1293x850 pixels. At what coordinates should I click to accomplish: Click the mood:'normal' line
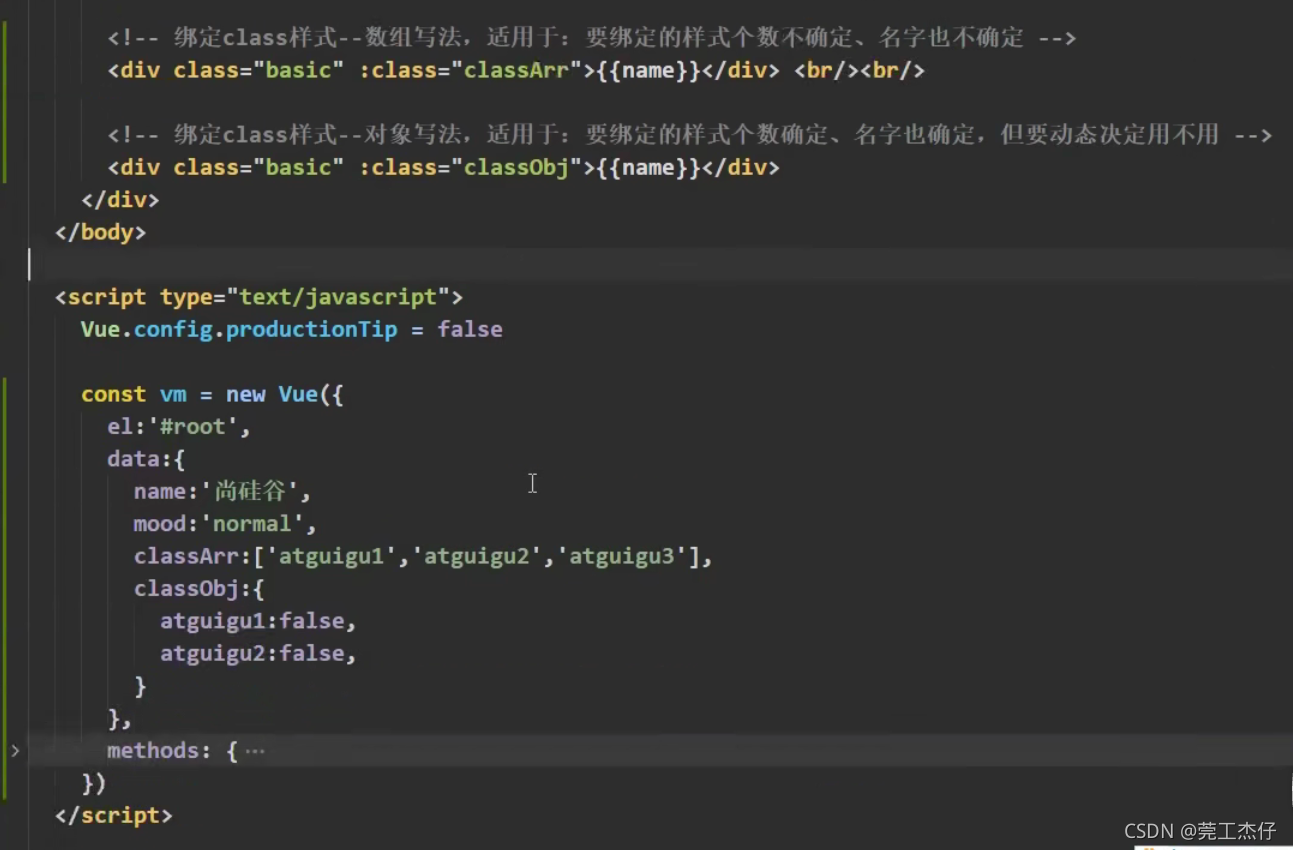pos(225,524)
